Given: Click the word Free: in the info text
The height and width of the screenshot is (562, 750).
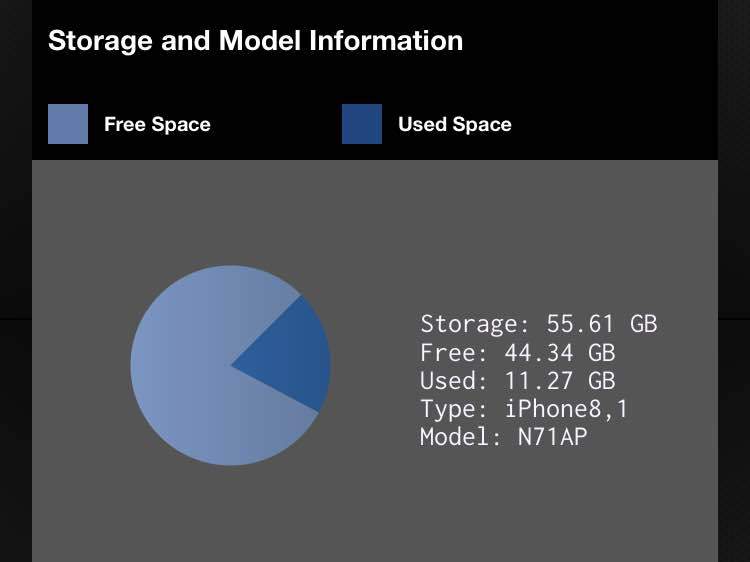Looking at the screenshot, I should pos(454,353).
